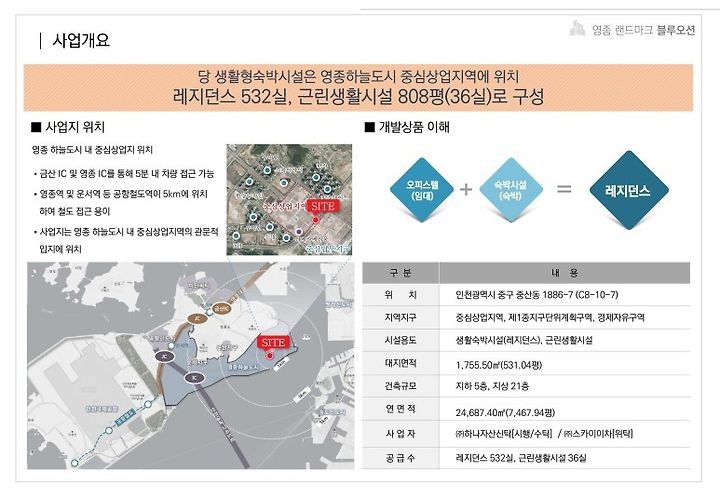Click value 생활숙박시설(레지던스), 근린생활시설
This screenshot has height=498, width=720.
(x=523, y=340)
